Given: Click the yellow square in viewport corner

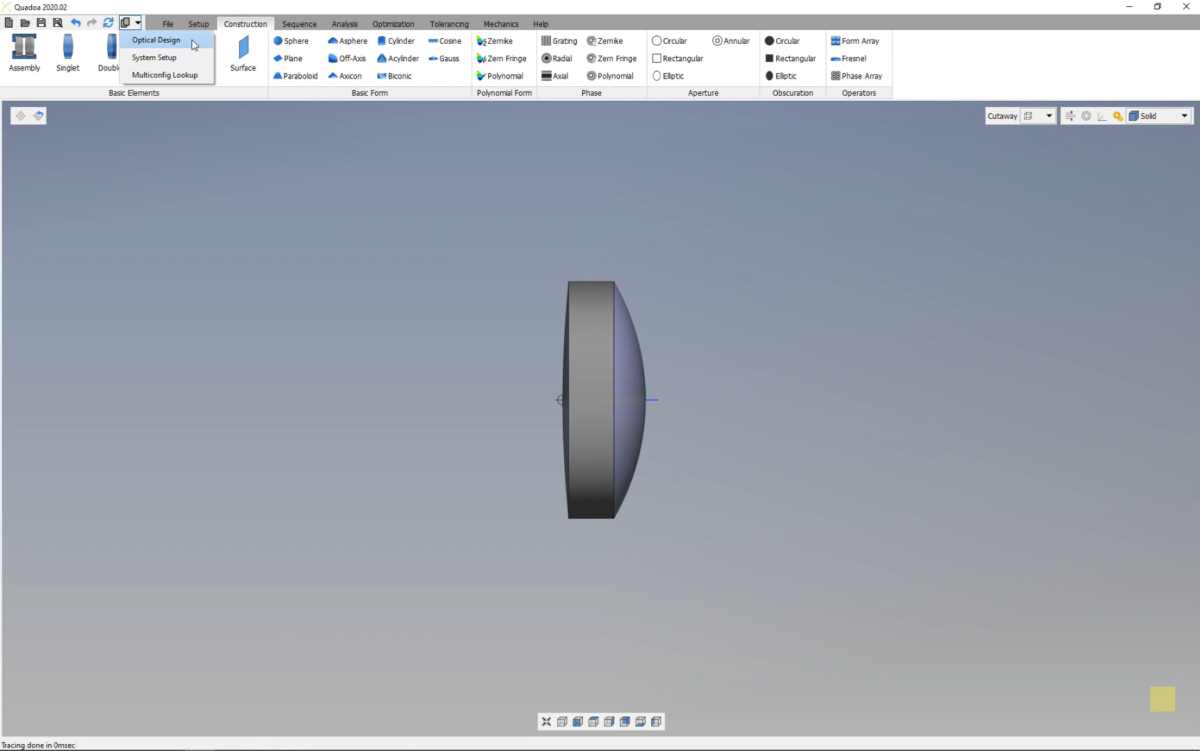Looking at the screenshot, I should tap(1162, 699).
